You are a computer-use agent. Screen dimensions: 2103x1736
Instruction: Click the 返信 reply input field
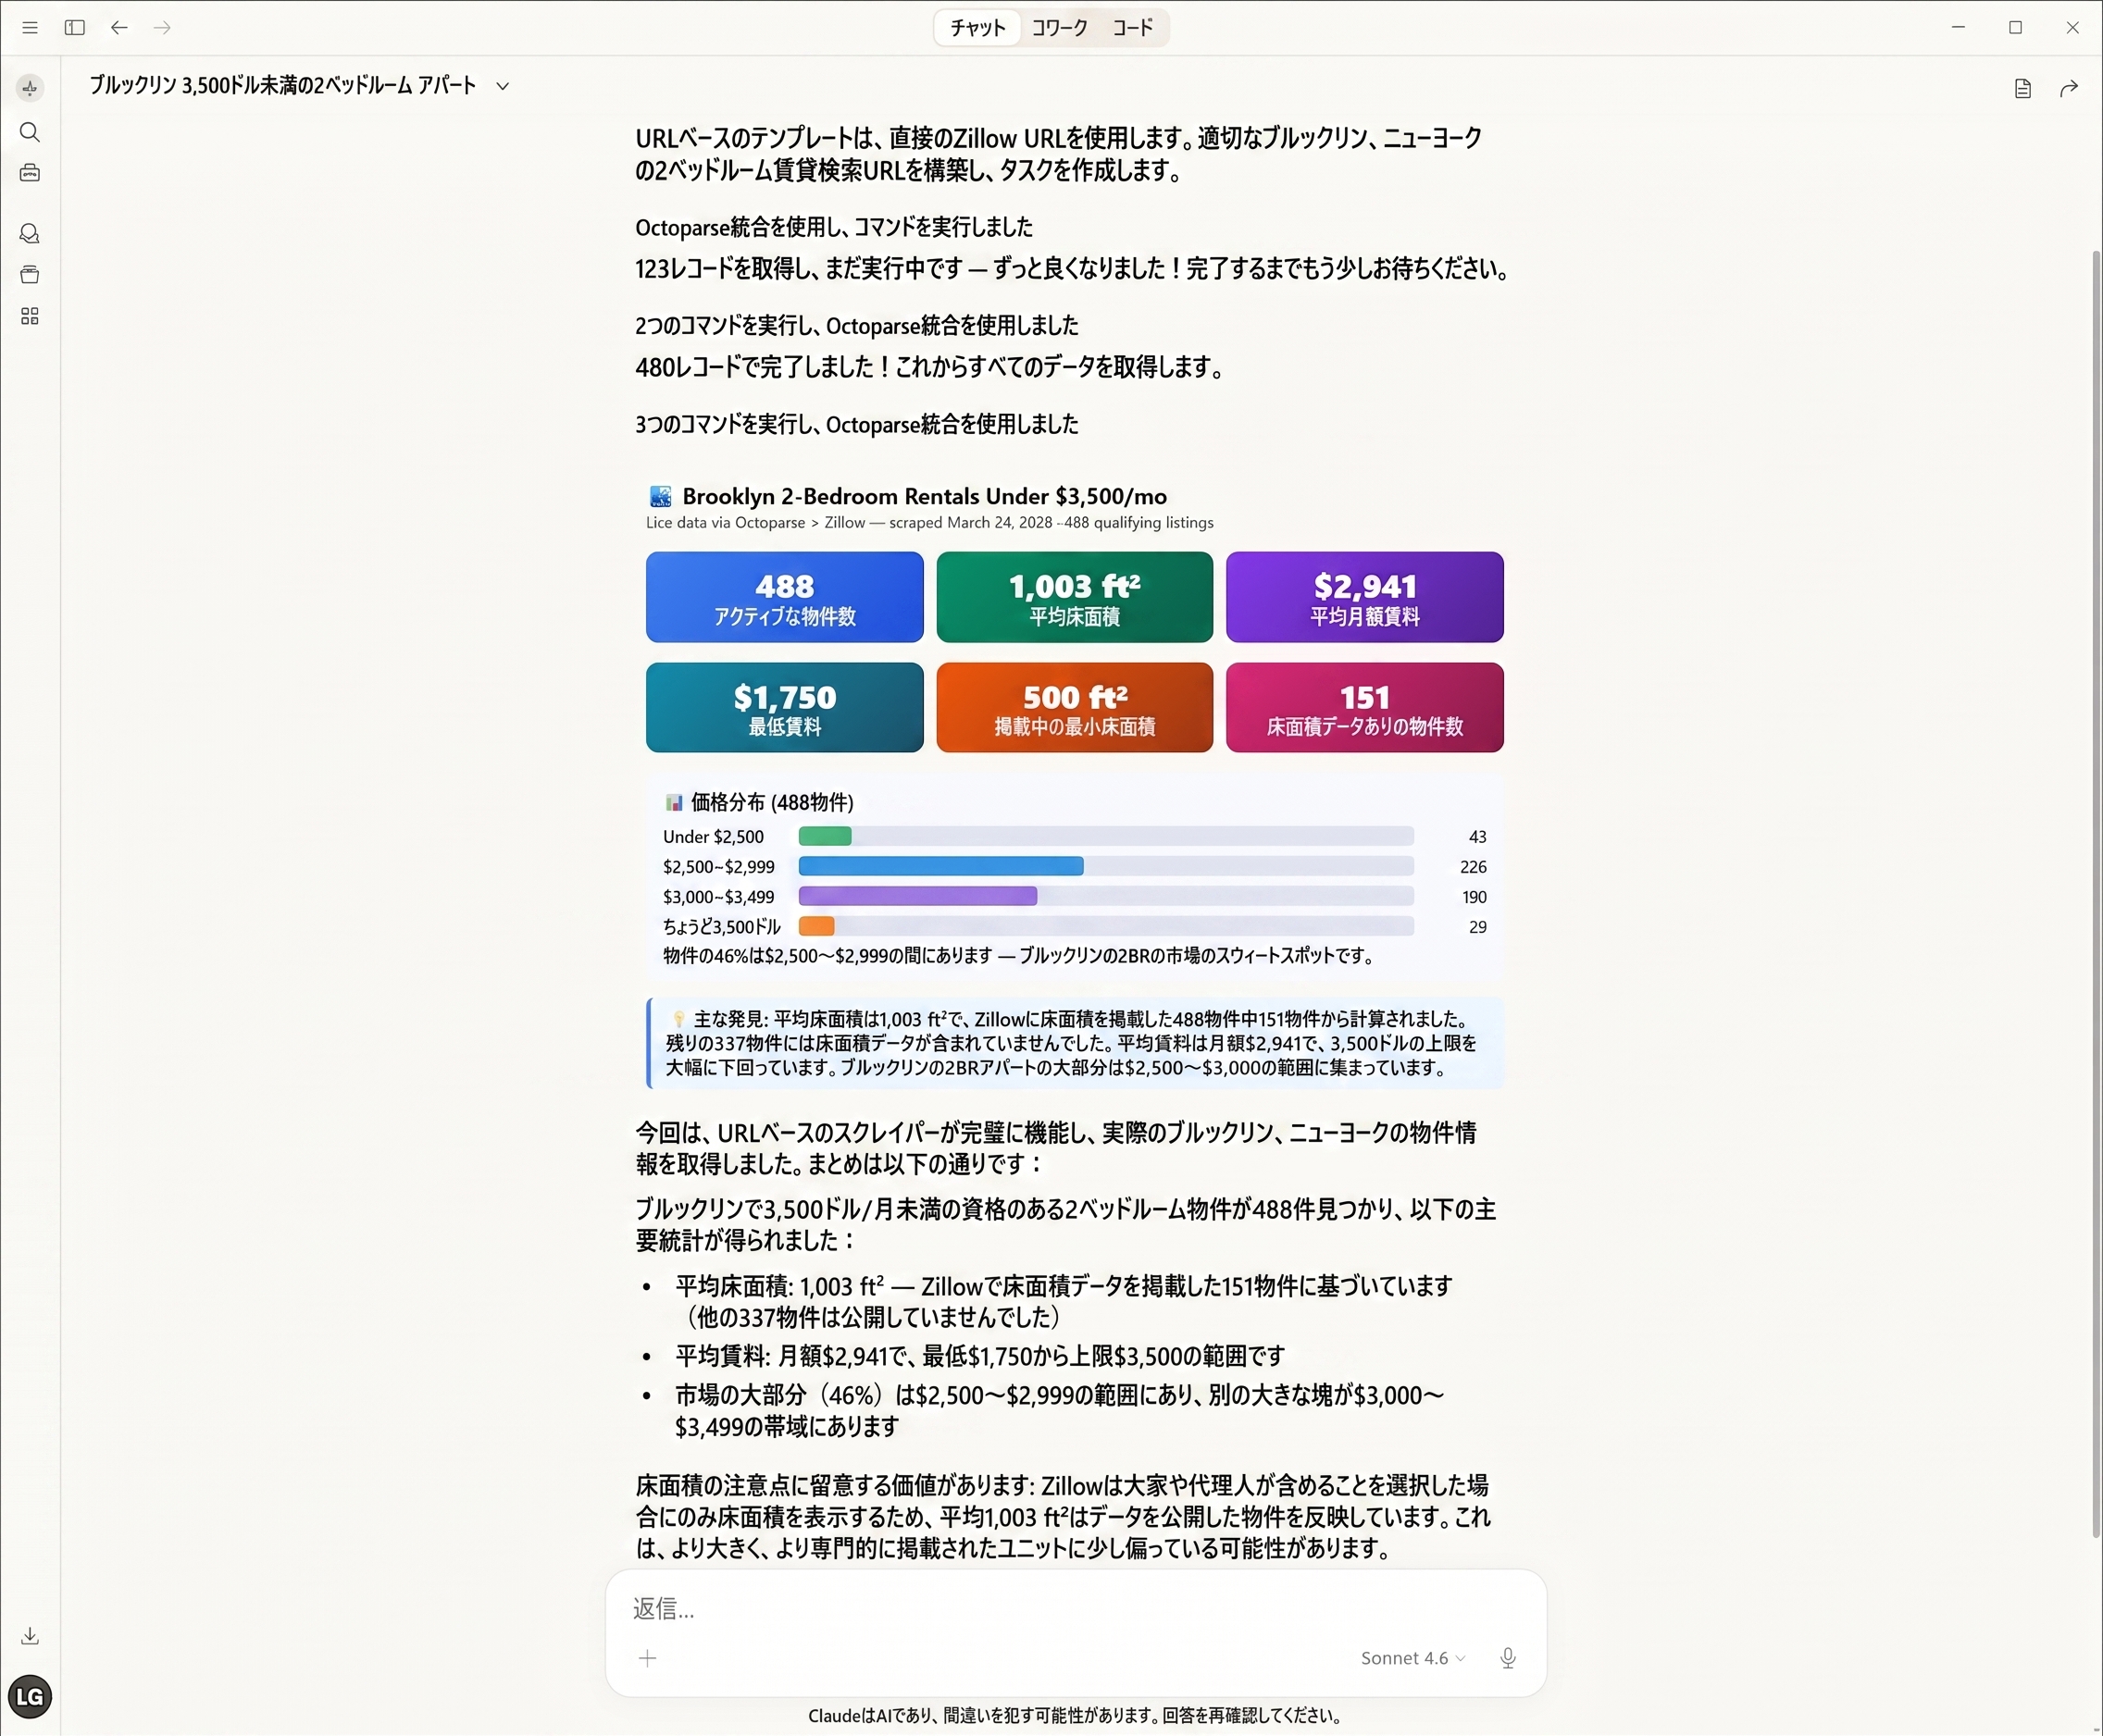(1075, 1608)
